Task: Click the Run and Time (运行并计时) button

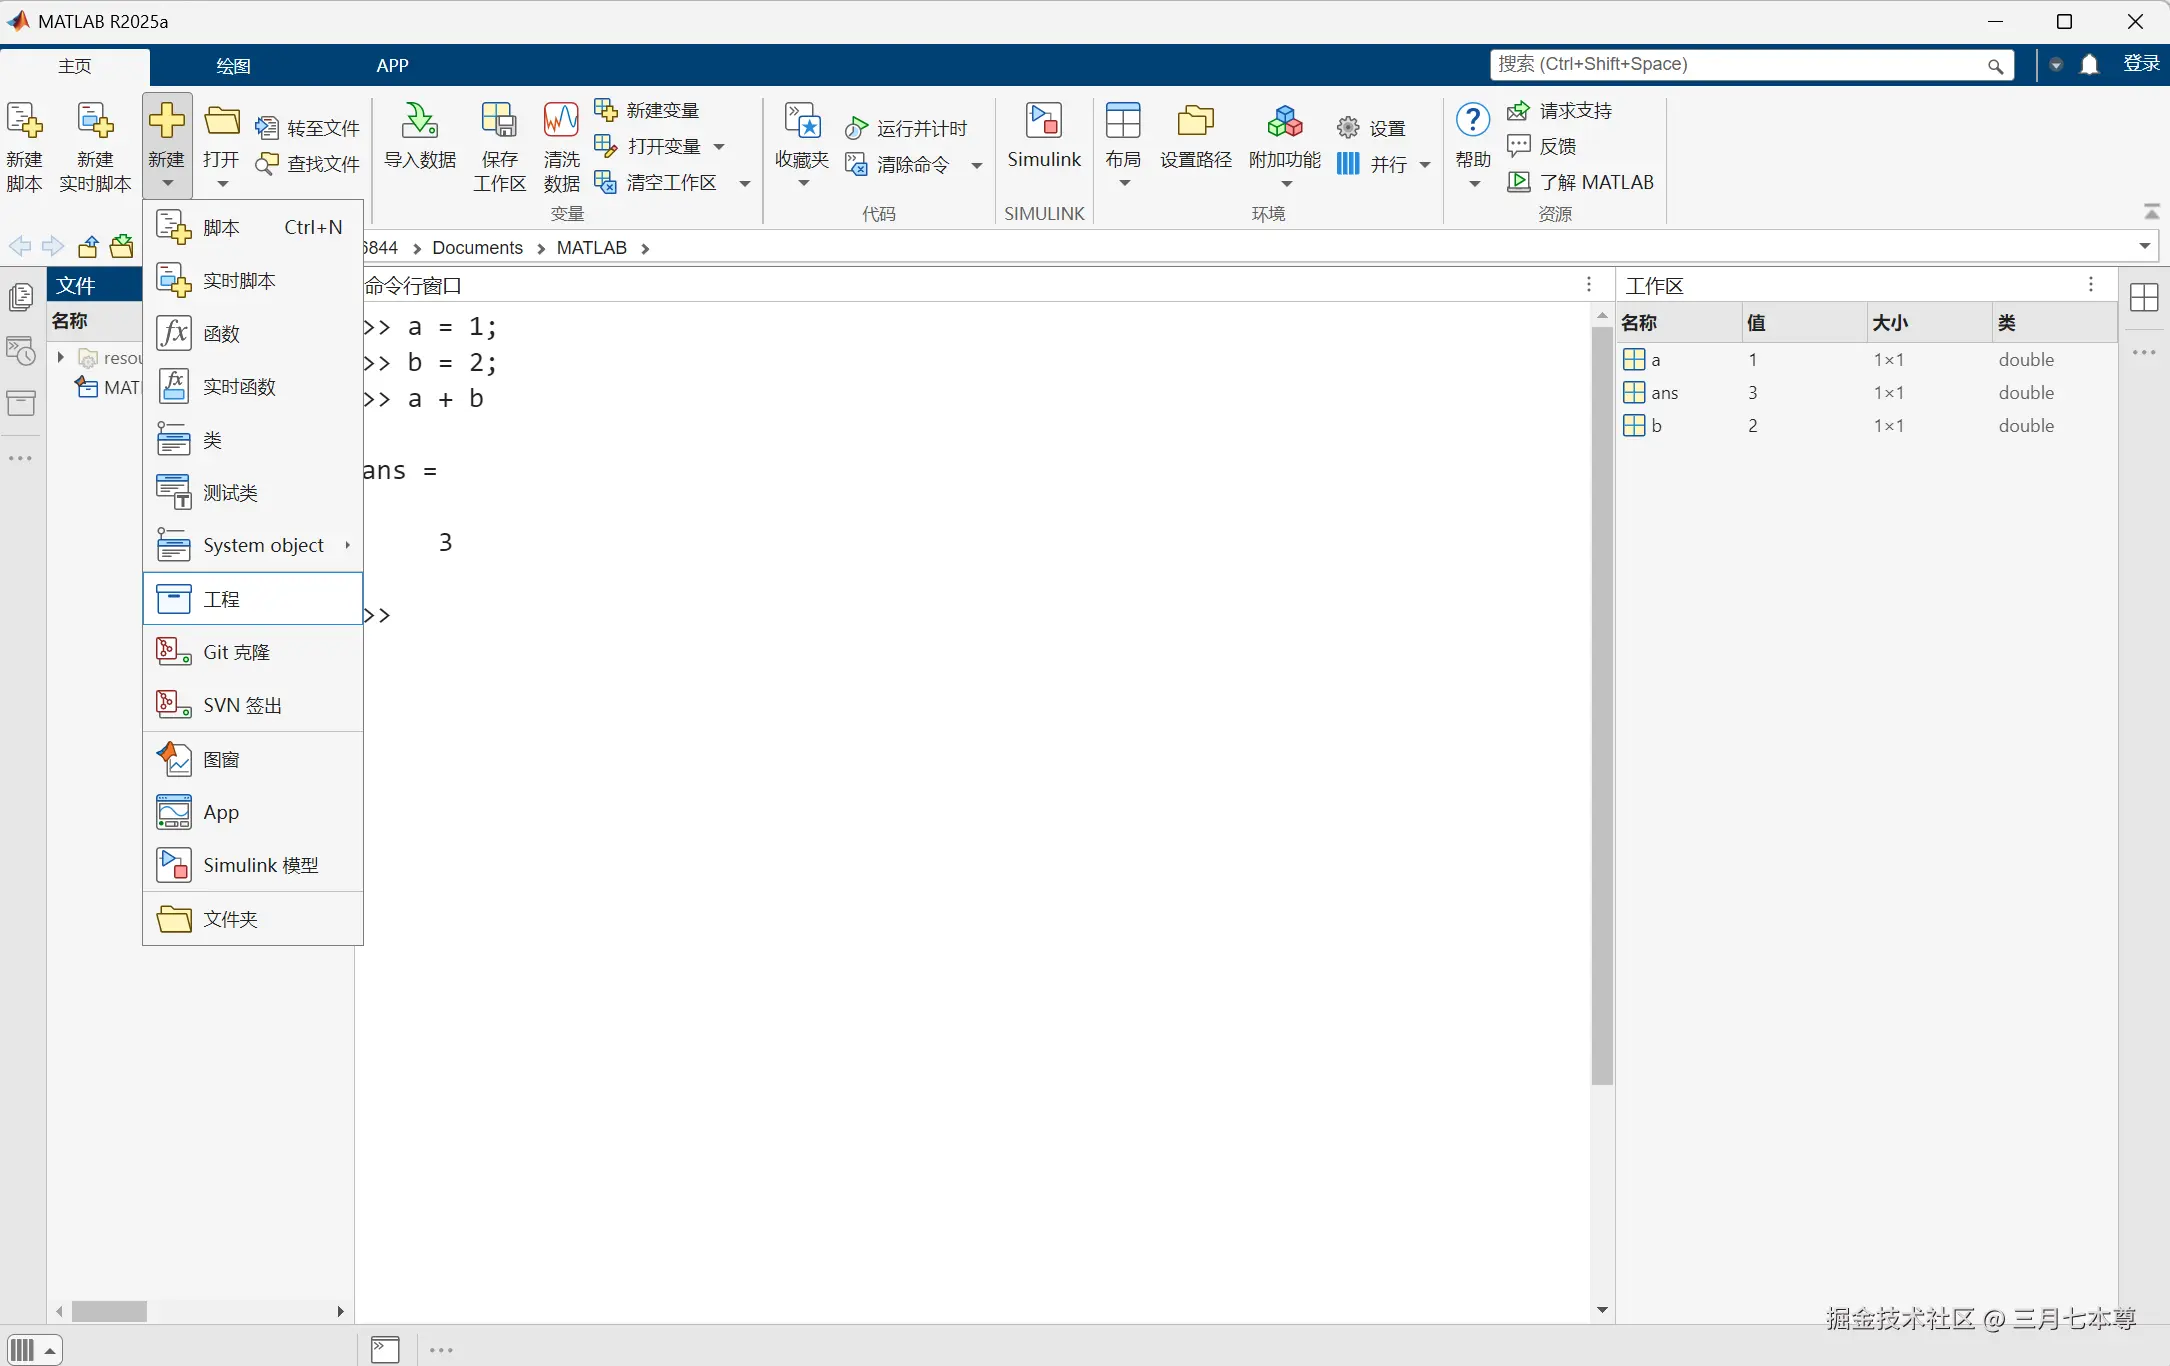Action: 906,128
